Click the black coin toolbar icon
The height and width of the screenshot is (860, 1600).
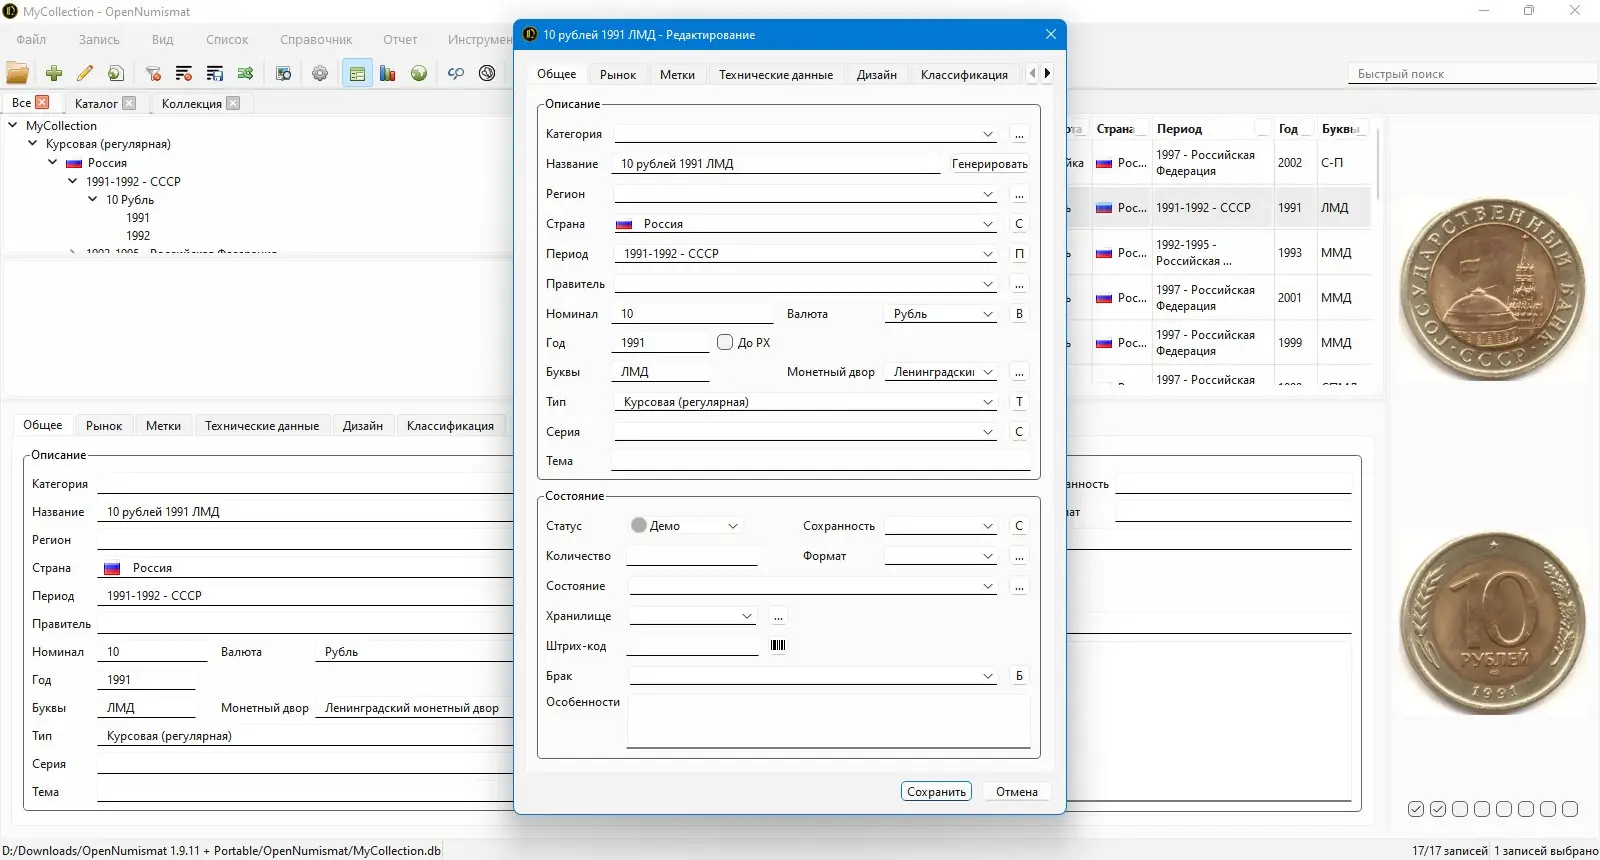(487, 73)
